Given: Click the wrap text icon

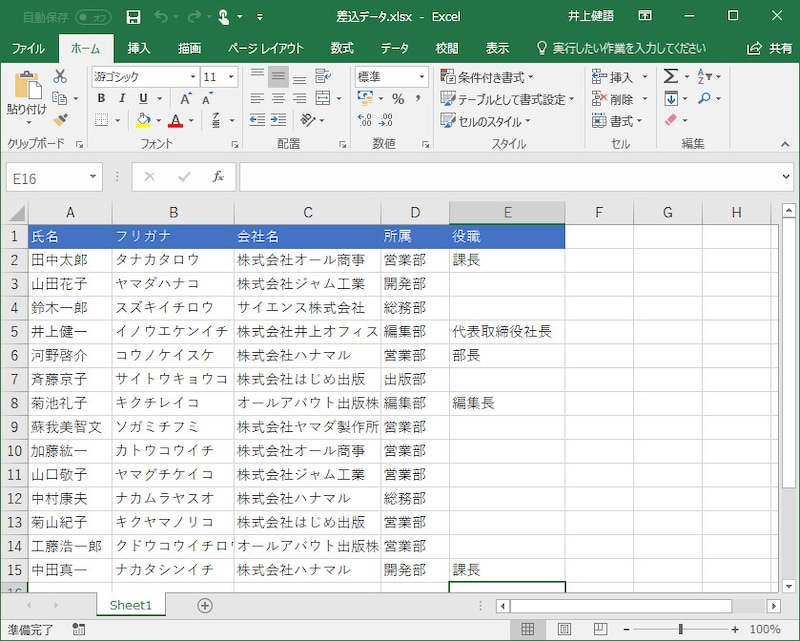Looking at the screenshot, I should [323, 75].
